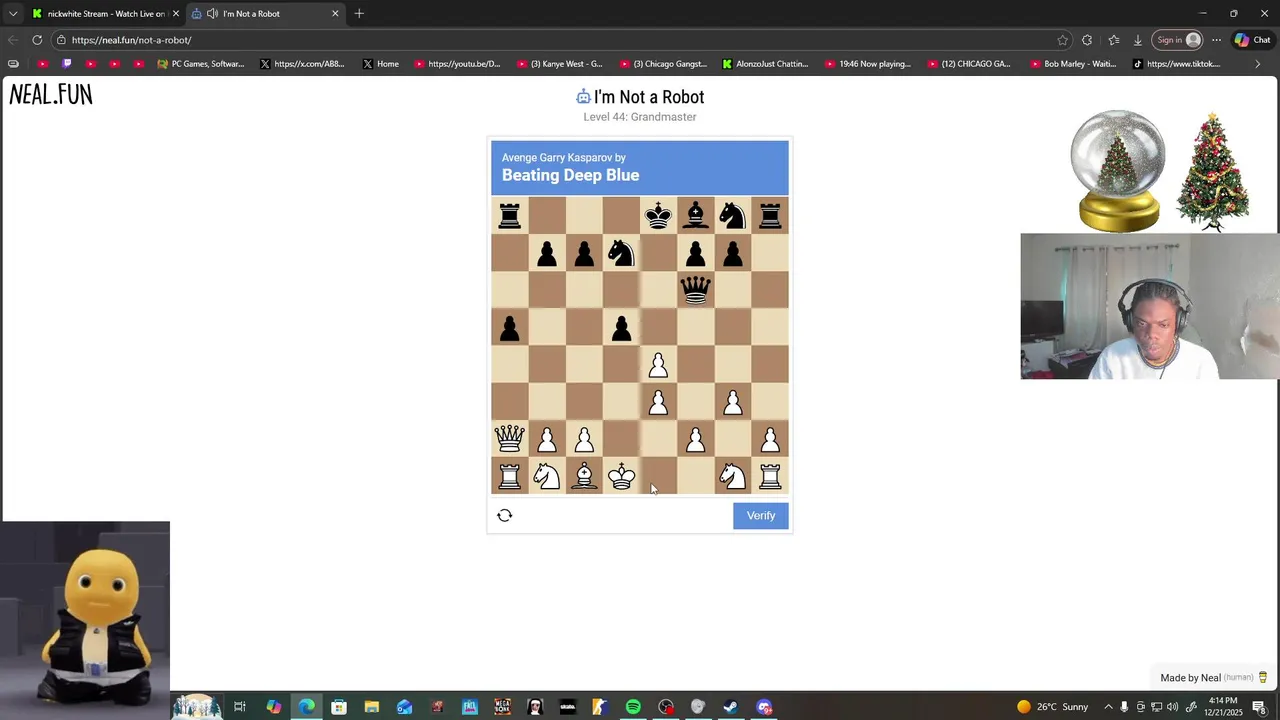Image resolution: width=1280 pixels, height=720 pixels.
Task: Pick the white knight beside the bishop
Action: pyautogui.click(x=546, y=476)
